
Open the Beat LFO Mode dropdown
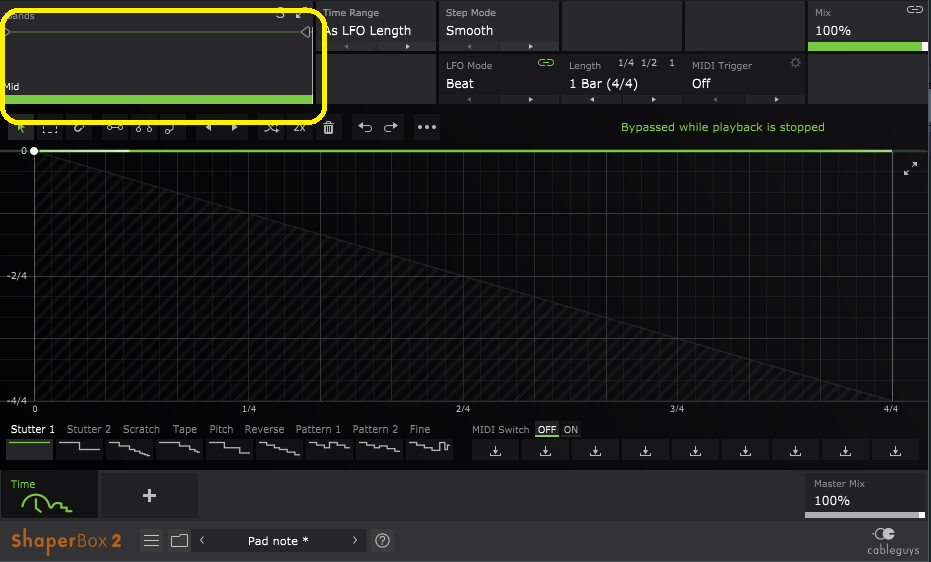[x=460, y=84]
